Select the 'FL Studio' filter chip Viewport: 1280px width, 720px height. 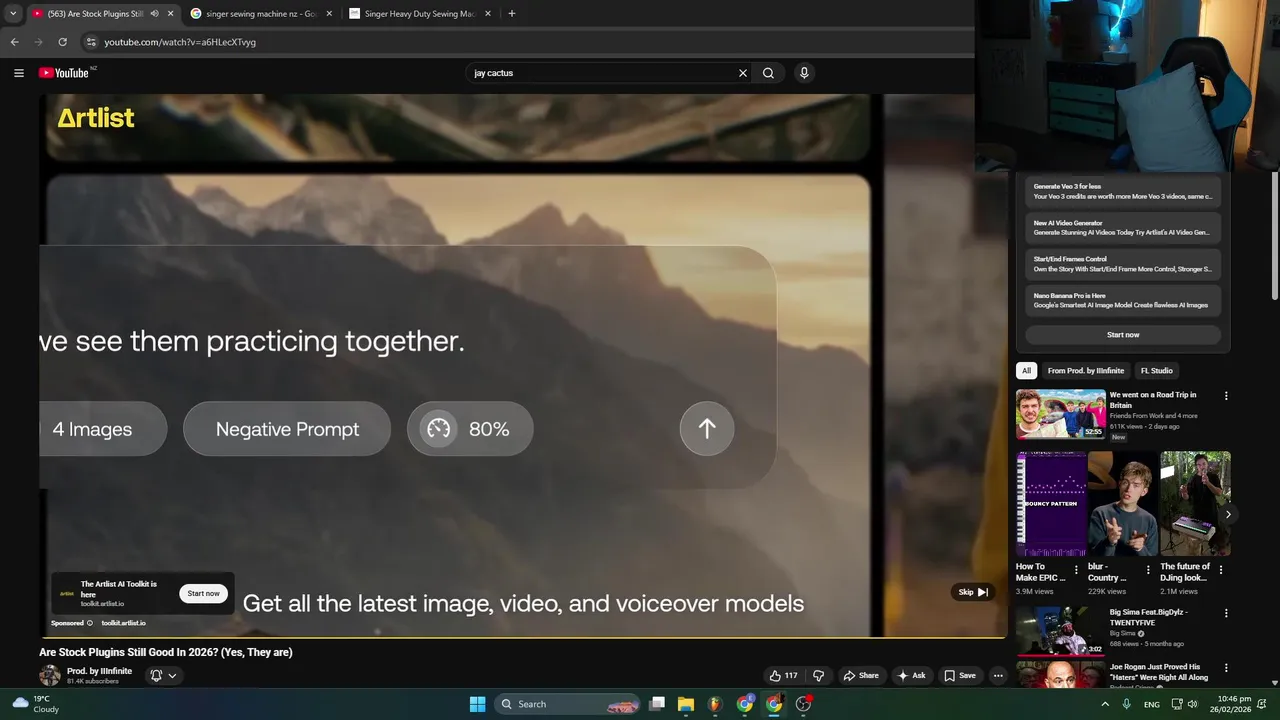[x=1157, y=371]
